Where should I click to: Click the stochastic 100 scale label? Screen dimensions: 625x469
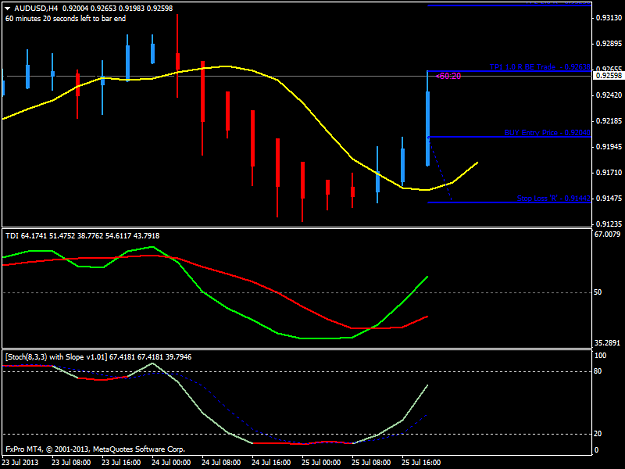[600, 355]
